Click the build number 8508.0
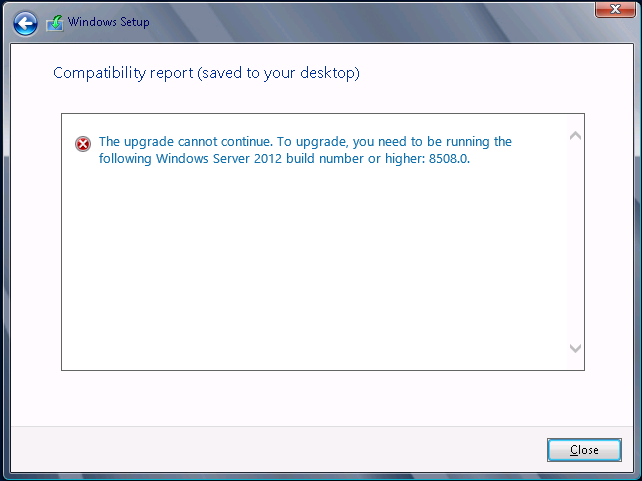This screenshot has height=481, width=642. (x=449, y=158)
